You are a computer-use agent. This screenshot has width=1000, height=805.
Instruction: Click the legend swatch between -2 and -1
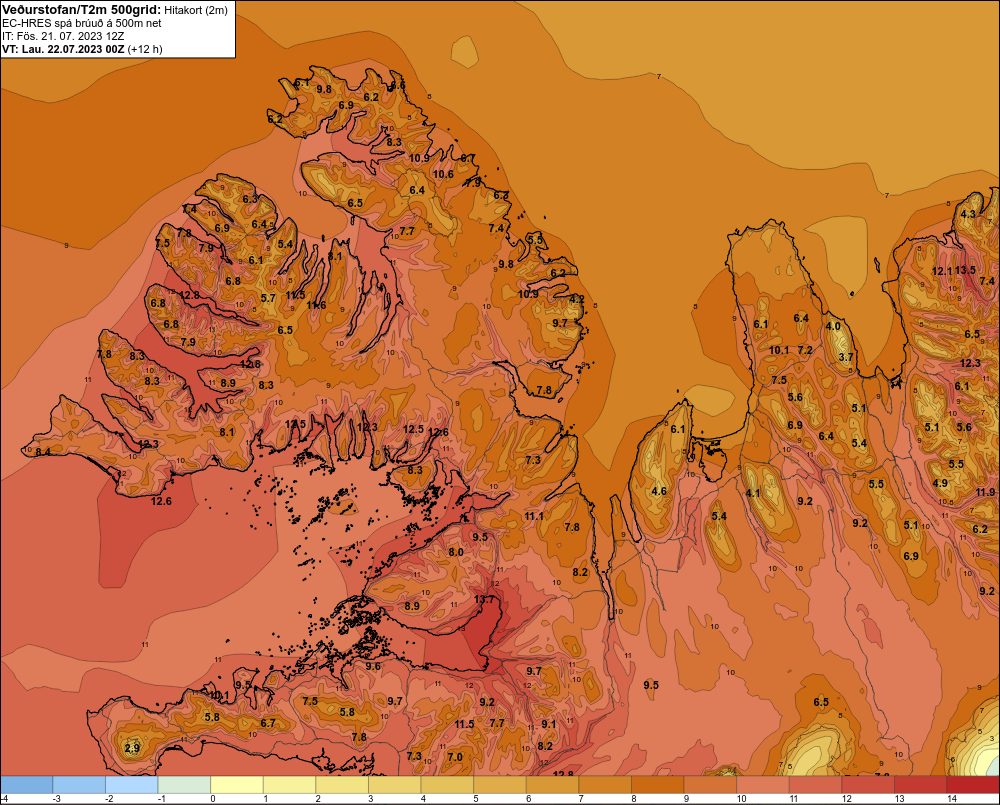click(x=131, y=785)
